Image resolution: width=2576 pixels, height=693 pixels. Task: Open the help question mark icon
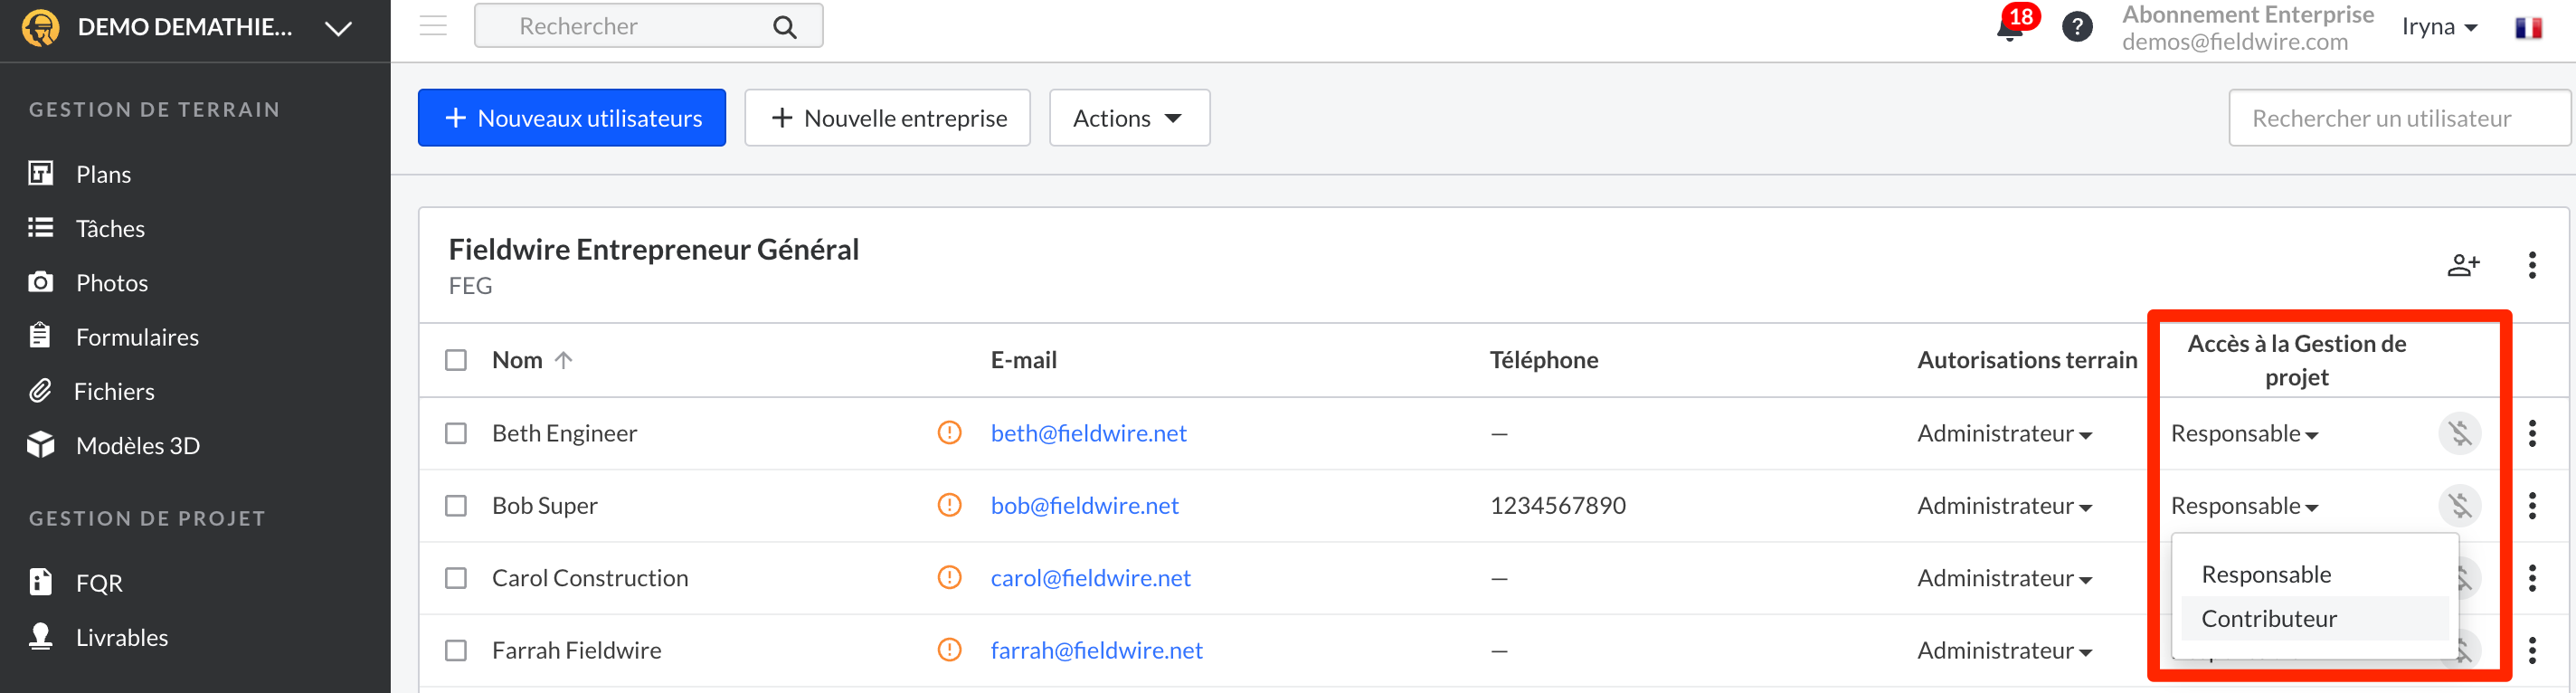coord(2077,27)
